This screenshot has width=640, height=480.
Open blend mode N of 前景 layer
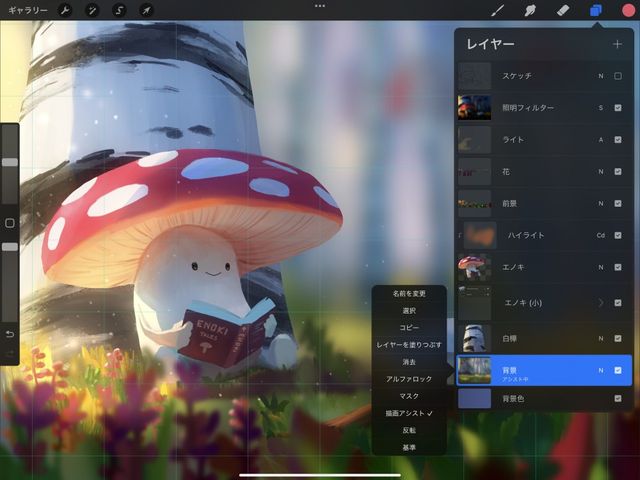click(x=601, y=203)
